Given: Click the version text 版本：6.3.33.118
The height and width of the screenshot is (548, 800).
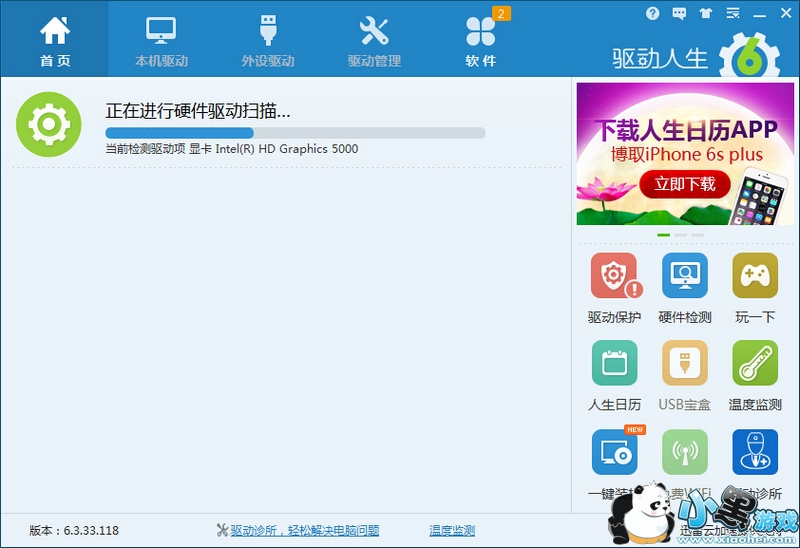Looking at the screenshot, I should point(74,531).
